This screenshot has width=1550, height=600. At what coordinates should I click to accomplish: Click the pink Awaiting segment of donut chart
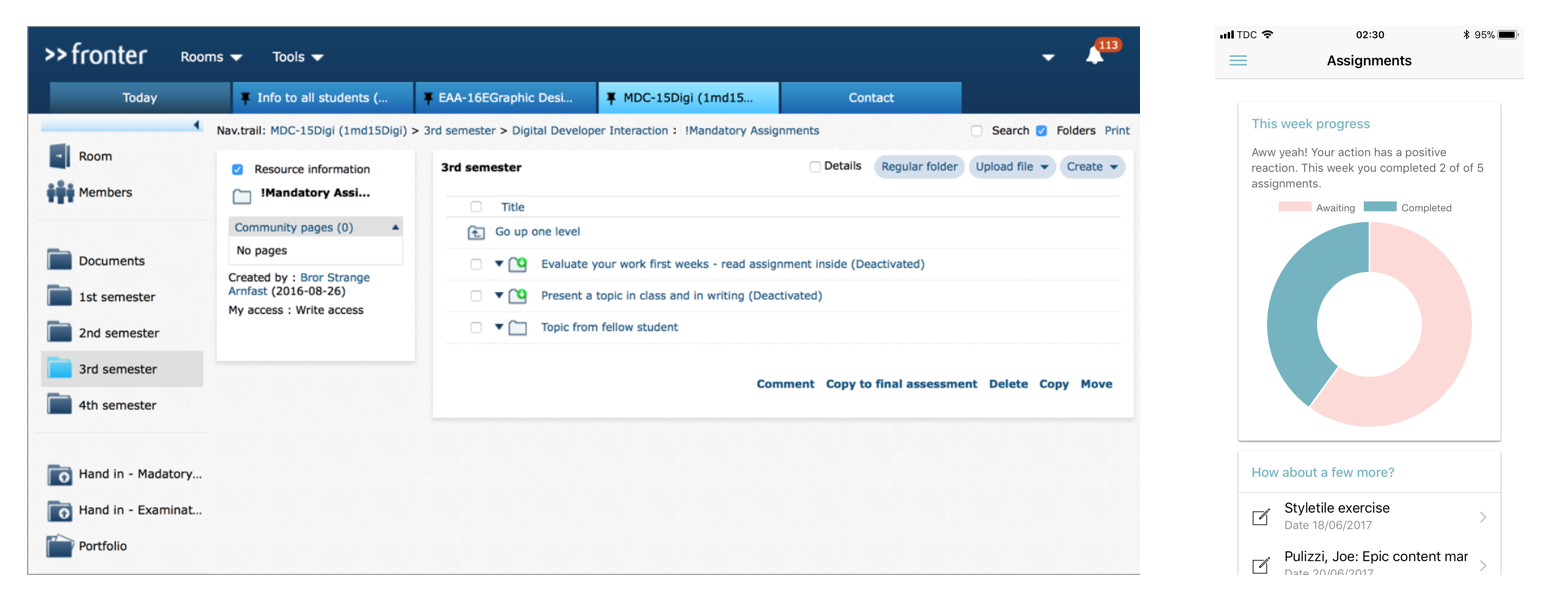pyautogui.click(x=1441, y=350)
